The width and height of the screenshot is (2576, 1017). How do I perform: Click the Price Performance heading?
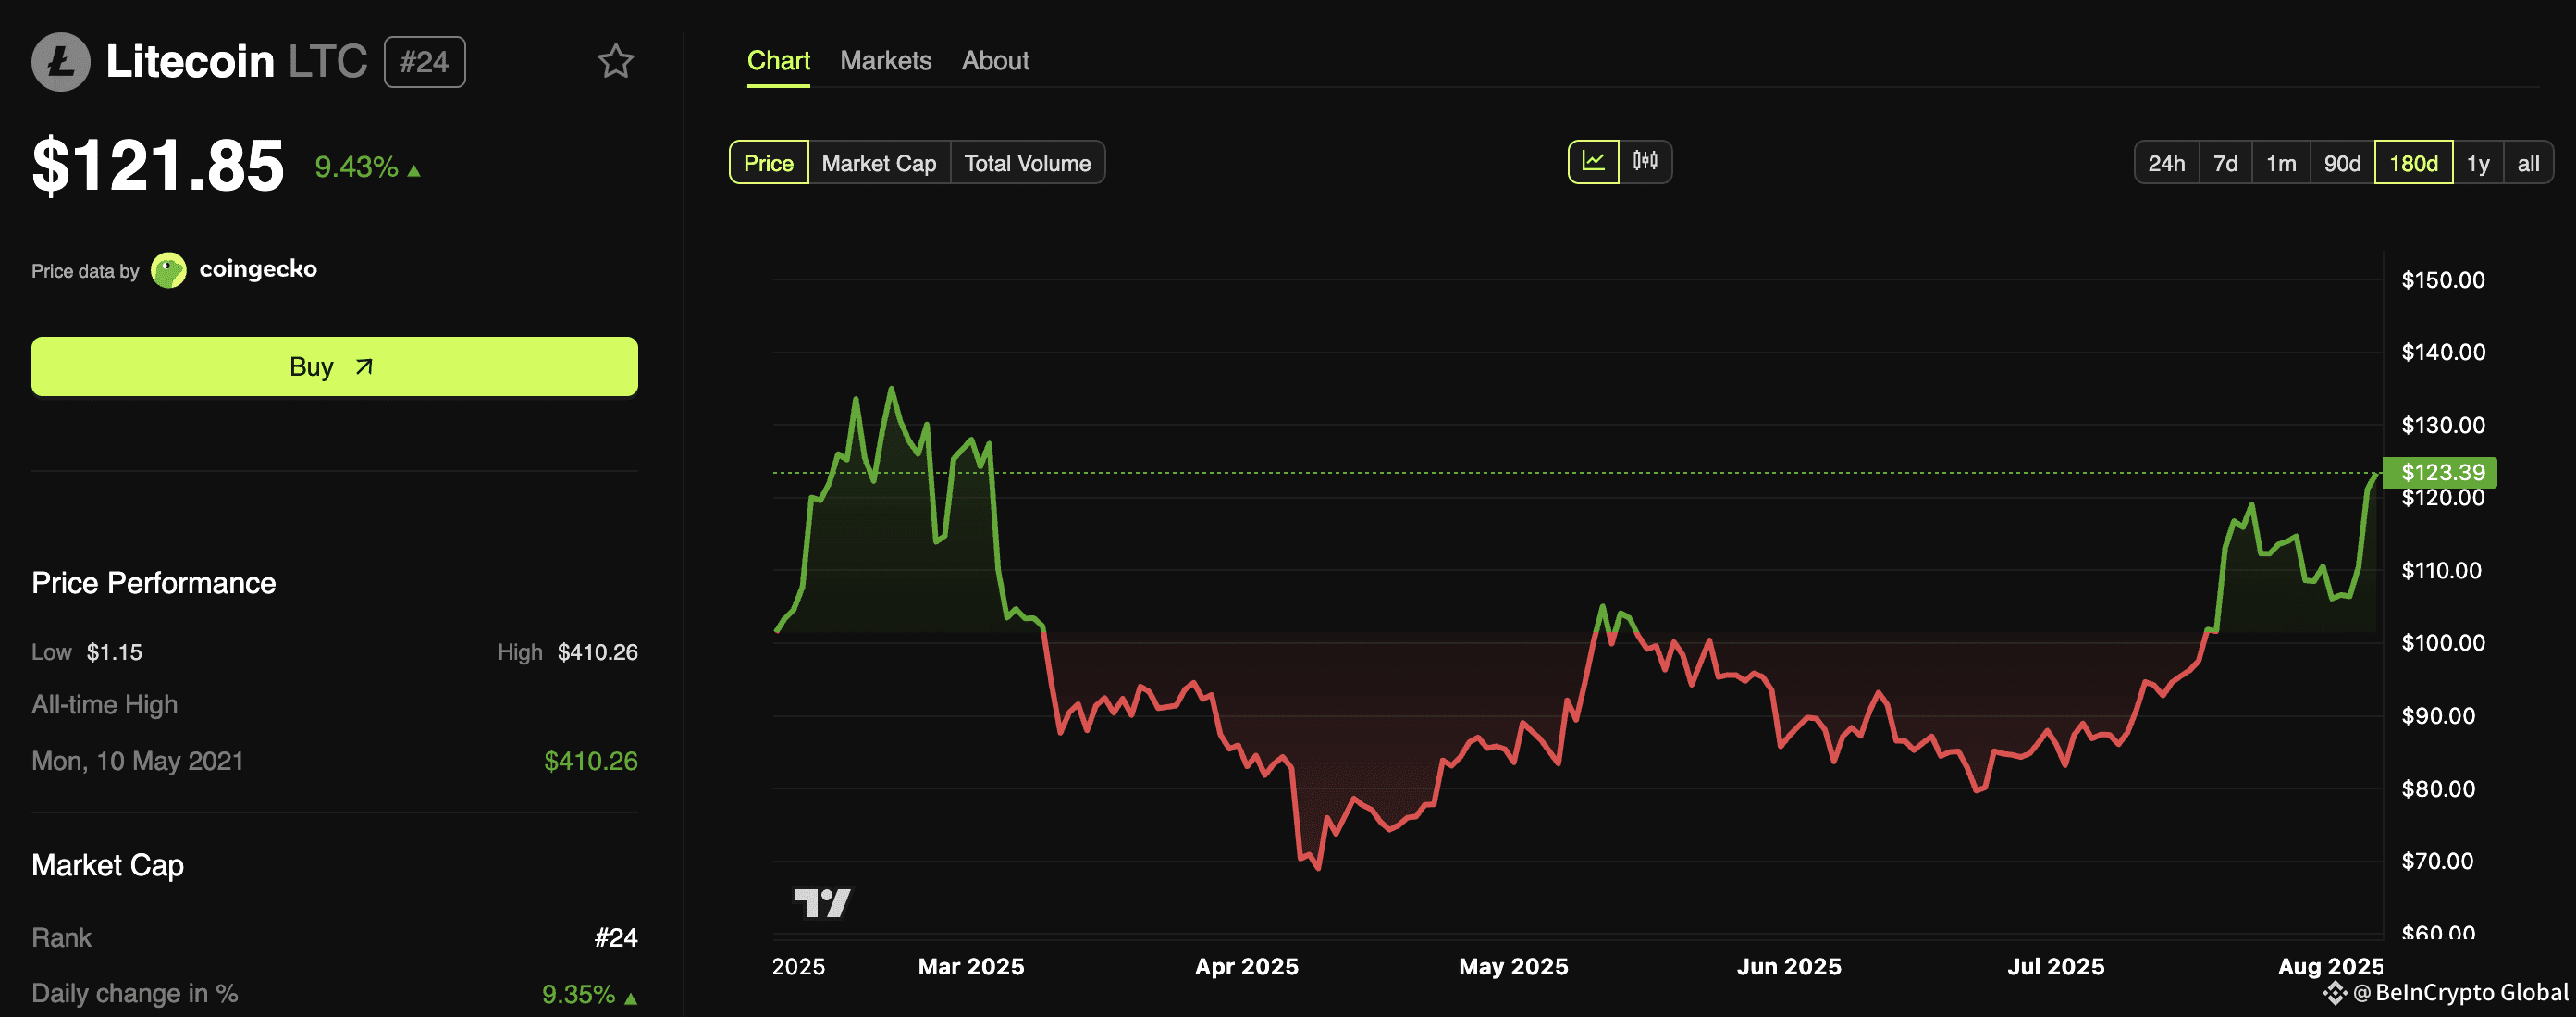(153, 583)
